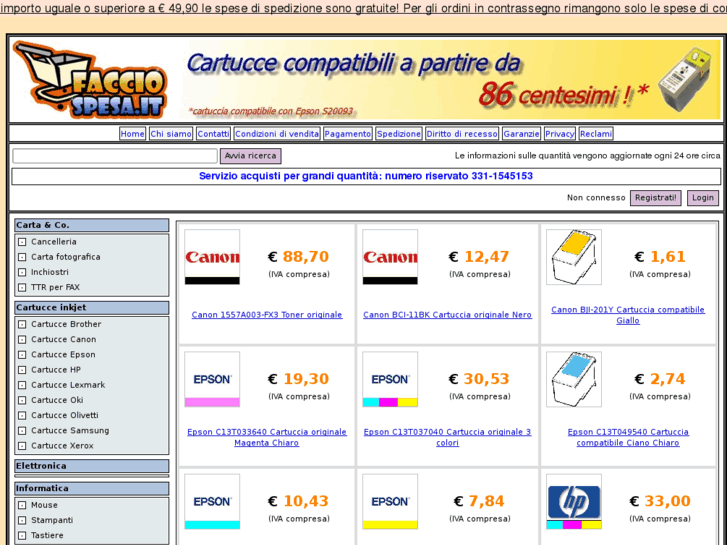The image size is (727, 545).
Task: Open Canon BCI-11BK Cartuccia originale Nero link
Action: click(447, 315)
